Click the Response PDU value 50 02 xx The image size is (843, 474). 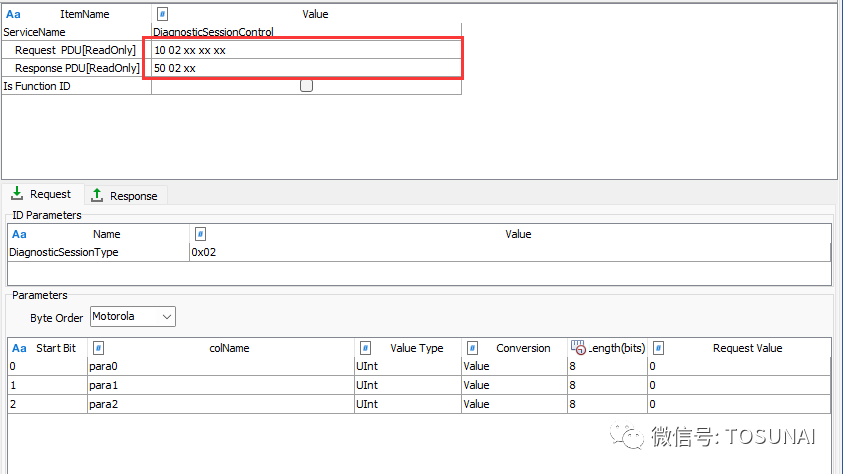(x=306, y=68)
